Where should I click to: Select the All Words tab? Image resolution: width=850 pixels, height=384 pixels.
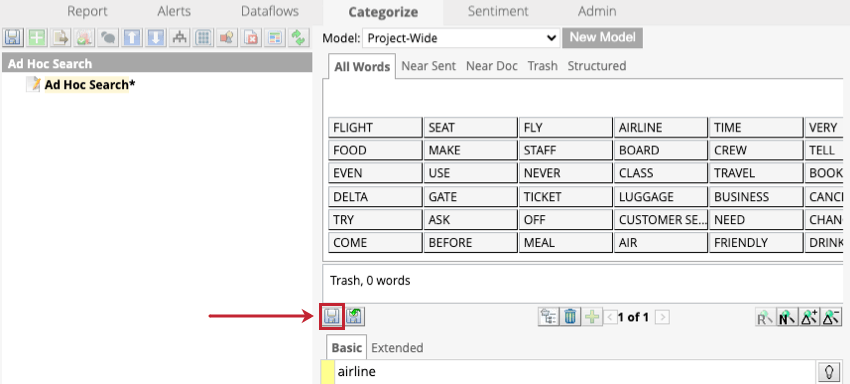(362, 66)
